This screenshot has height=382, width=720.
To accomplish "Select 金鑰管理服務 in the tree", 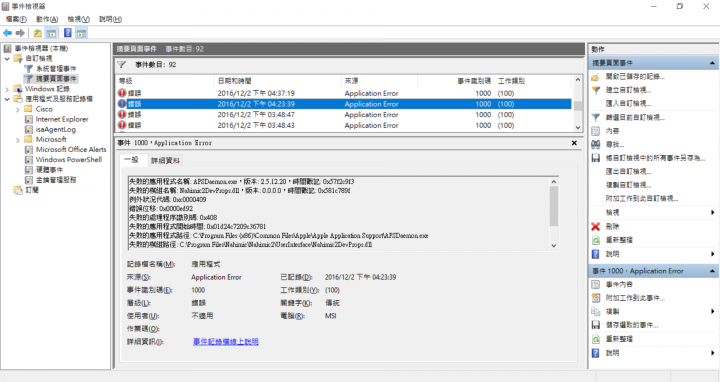I will point(56,180).
